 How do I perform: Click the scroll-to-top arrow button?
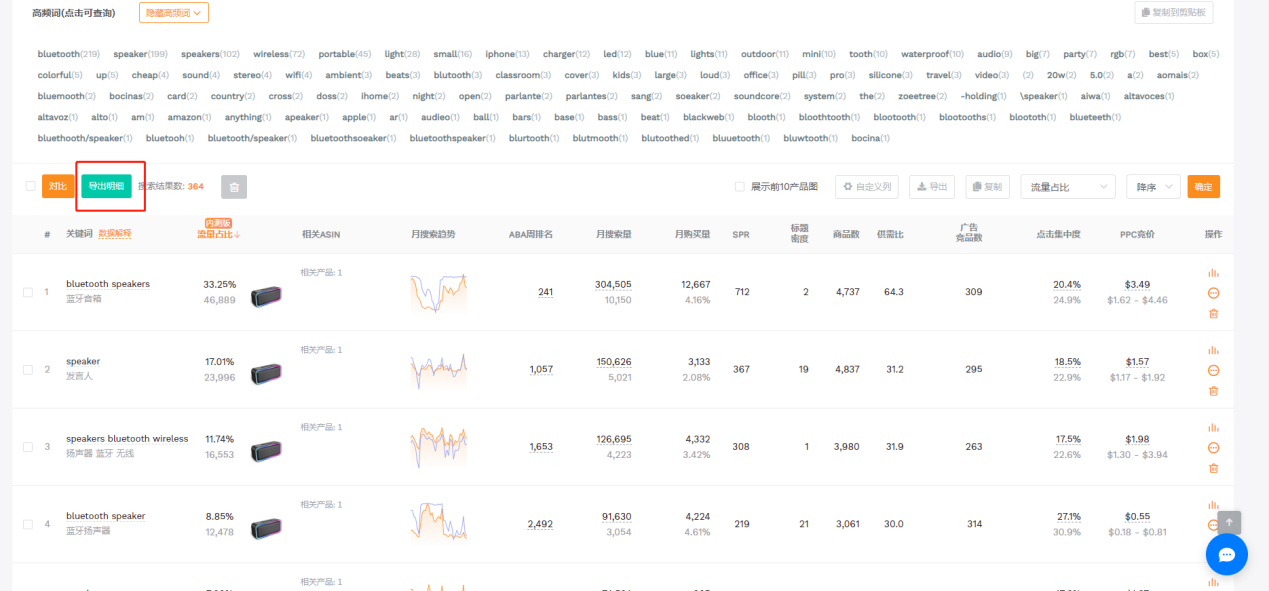1229,522
